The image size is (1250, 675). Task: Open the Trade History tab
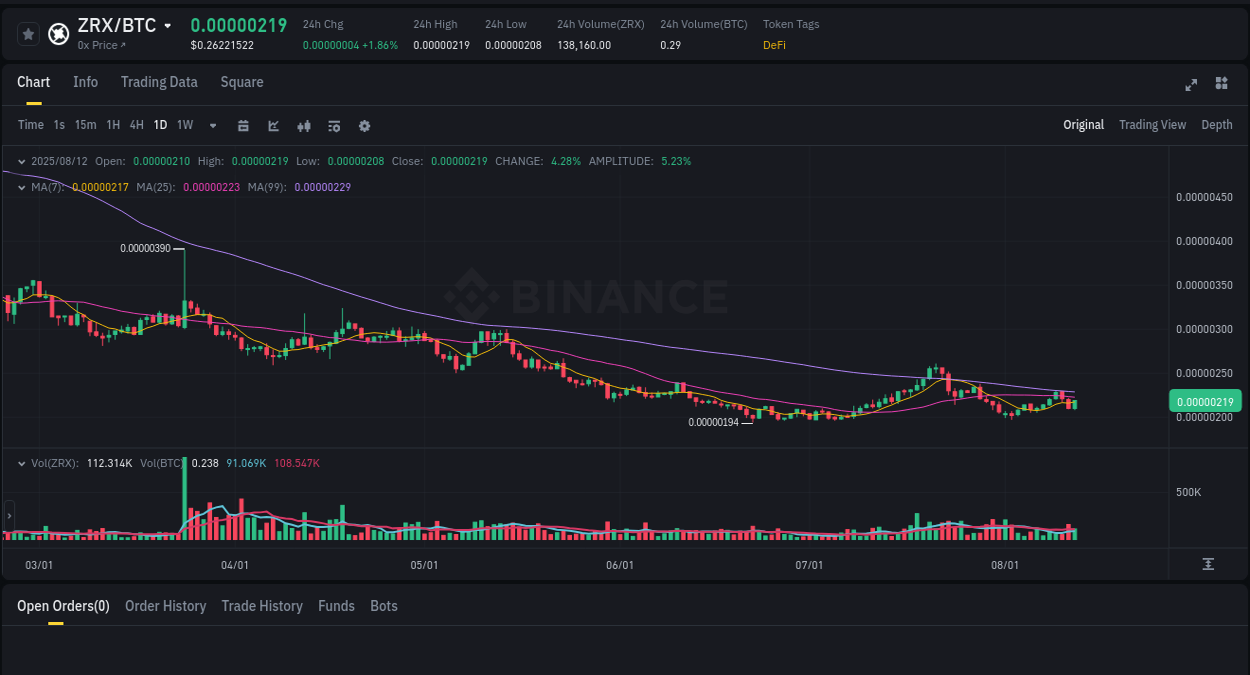[262, 606]
